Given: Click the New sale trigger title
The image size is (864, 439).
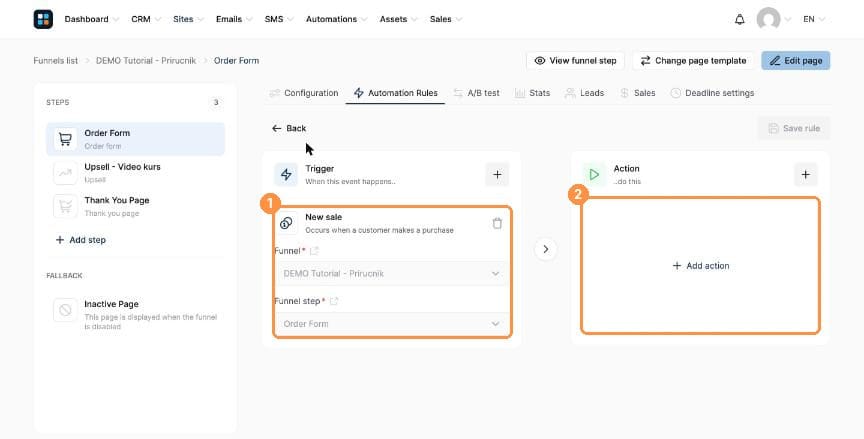Looking at the screenshot, I should (323, 217).
